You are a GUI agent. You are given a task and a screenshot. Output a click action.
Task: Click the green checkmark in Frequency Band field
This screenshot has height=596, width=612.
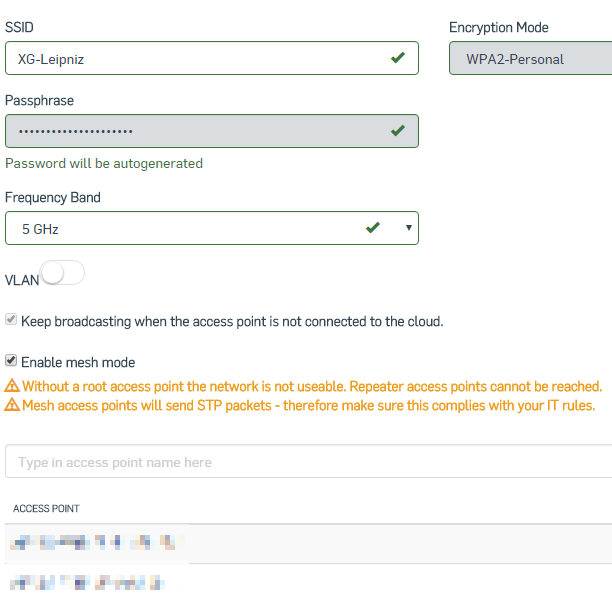point(373,227)
